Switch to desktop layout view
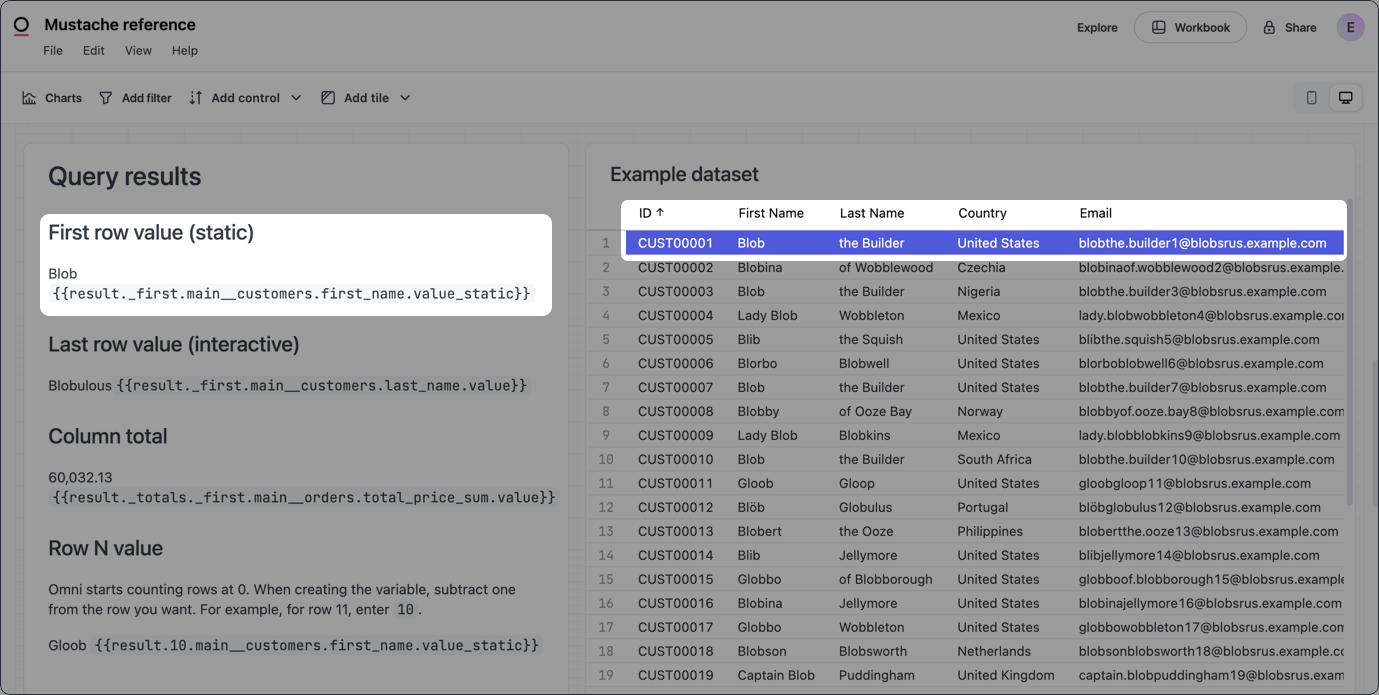 (x=1345, y=98)
